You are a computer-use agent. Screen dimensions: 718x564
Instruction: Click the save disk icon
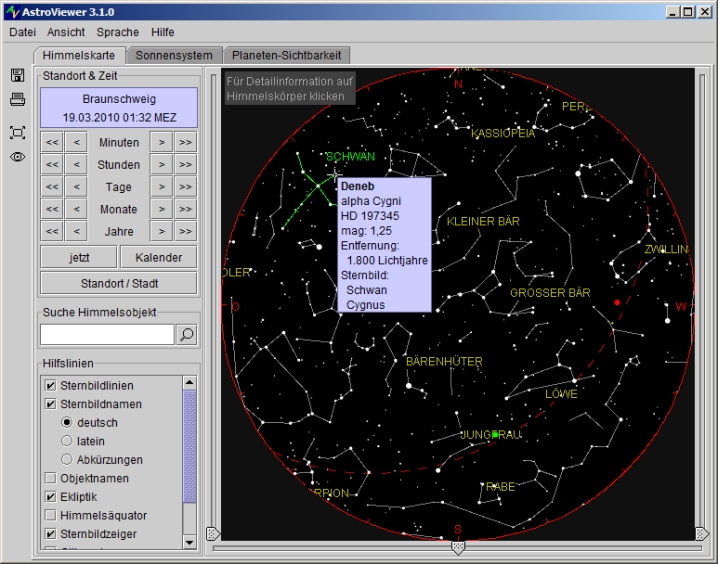tap(17, 76)
